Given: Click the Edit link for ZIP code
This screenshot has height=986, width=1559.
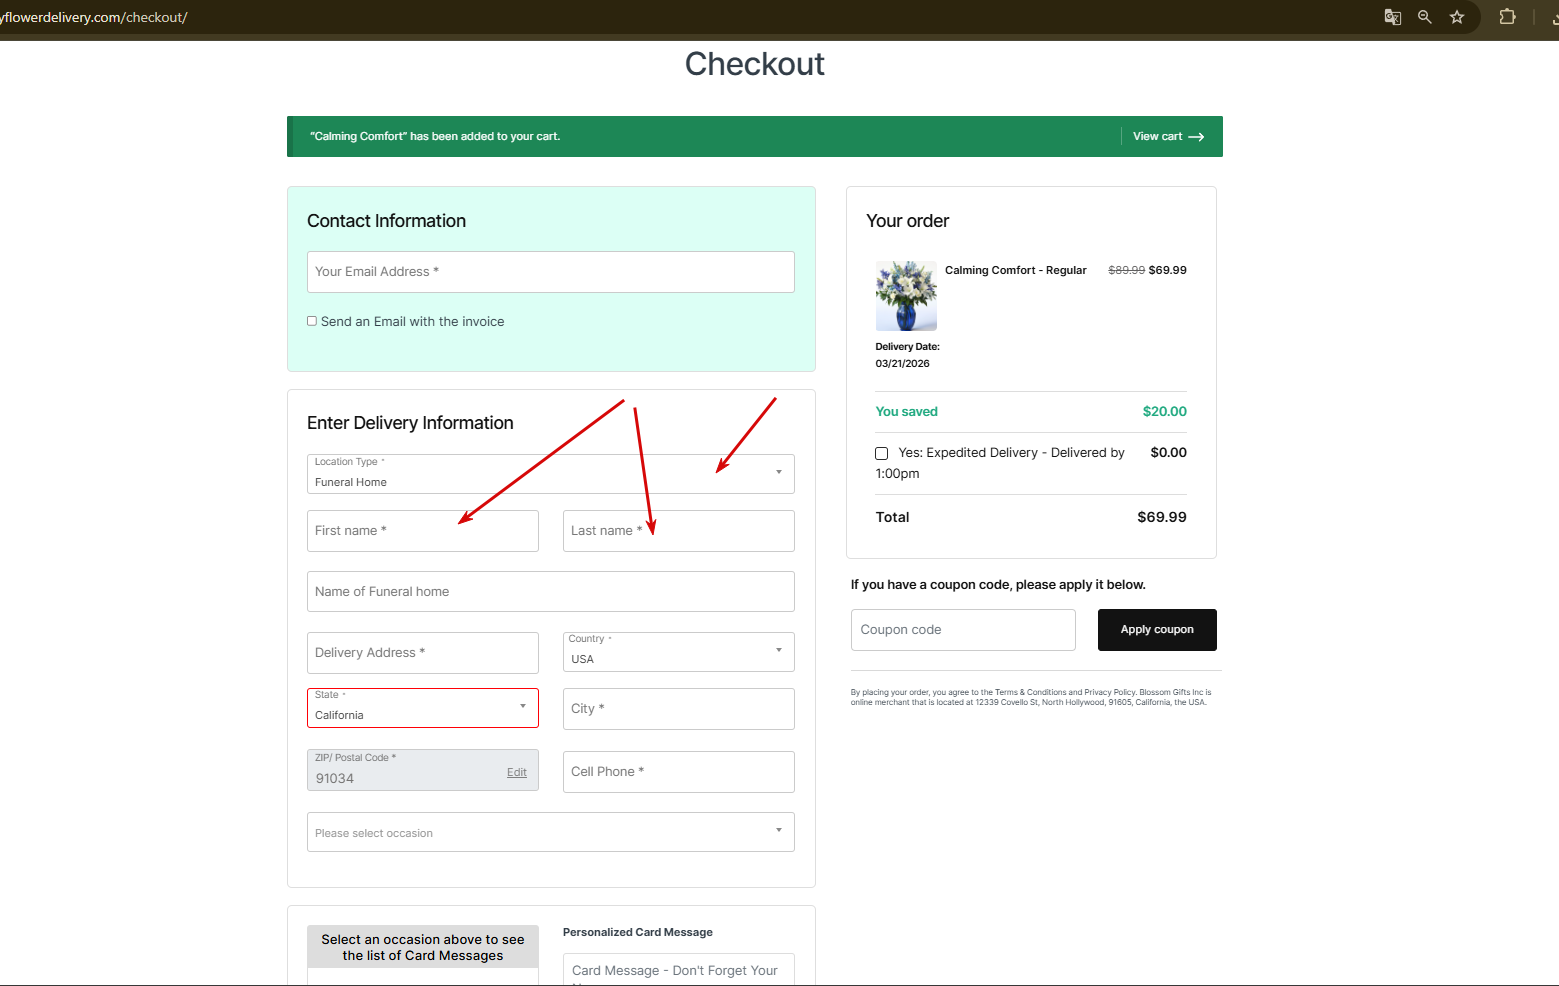Looking at the screenshot, I should 516,773.
